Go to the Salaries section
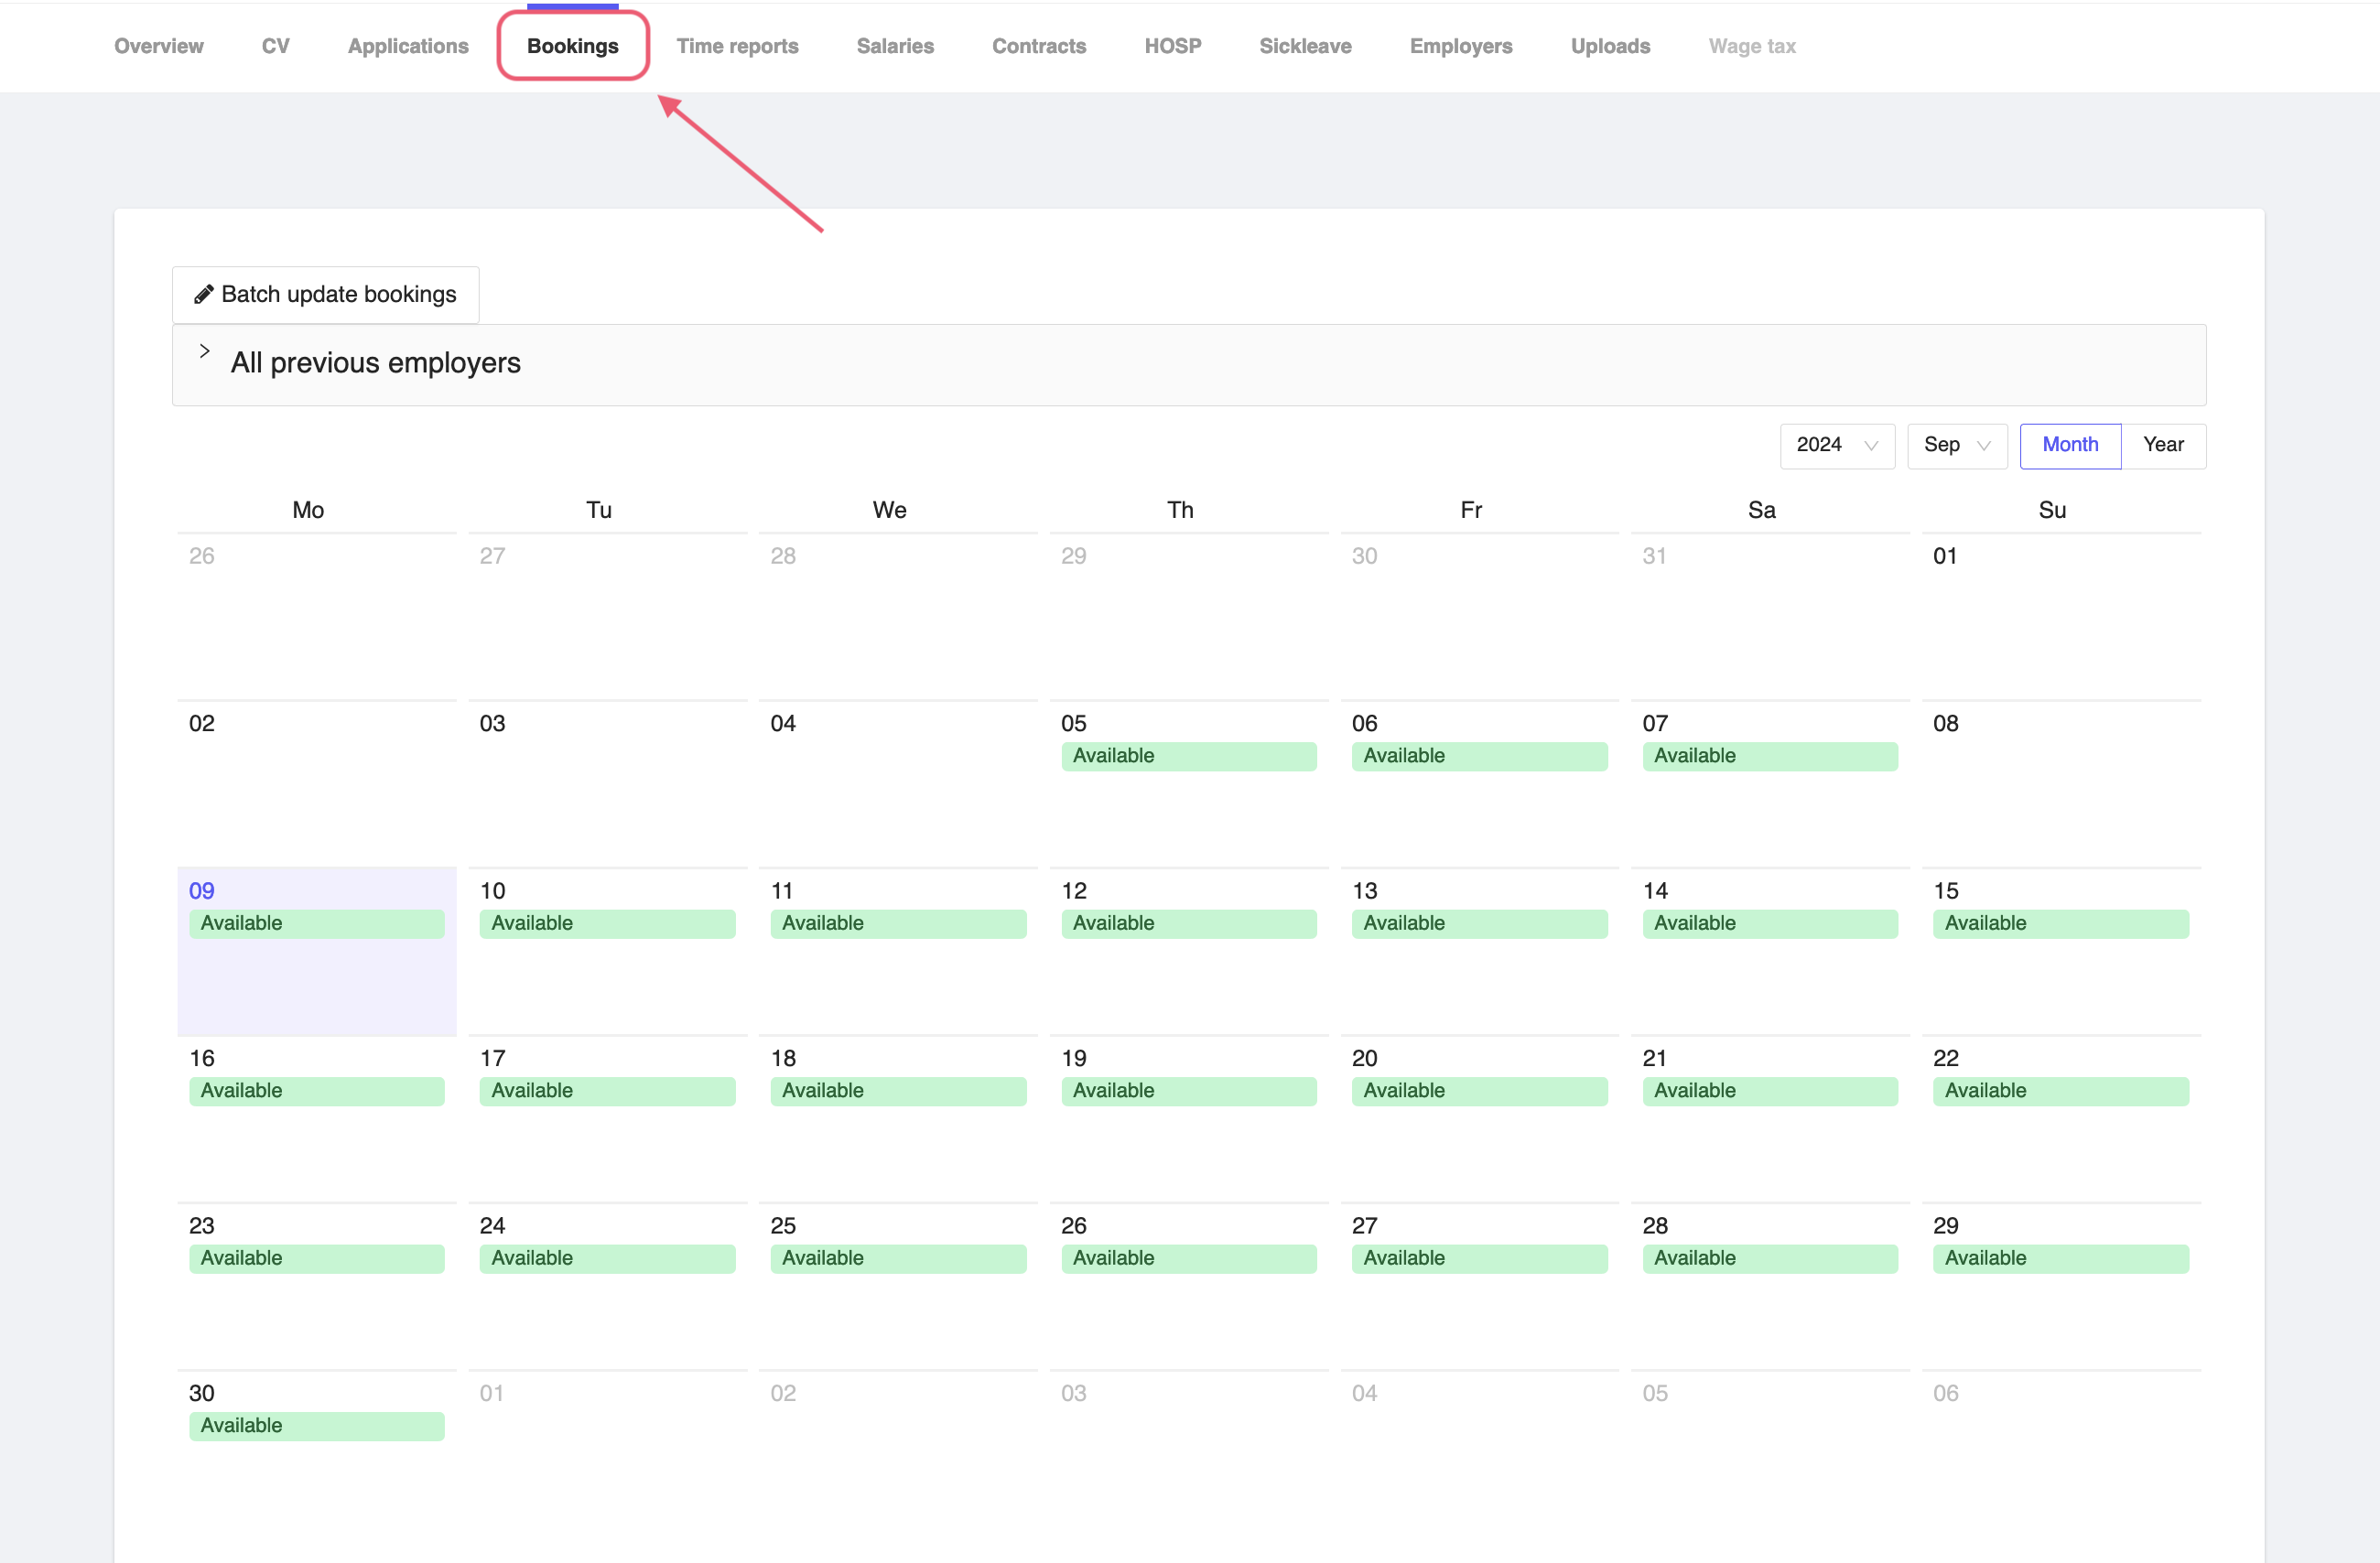Viewport: 2380px width, 1563px height. point(894,46)
